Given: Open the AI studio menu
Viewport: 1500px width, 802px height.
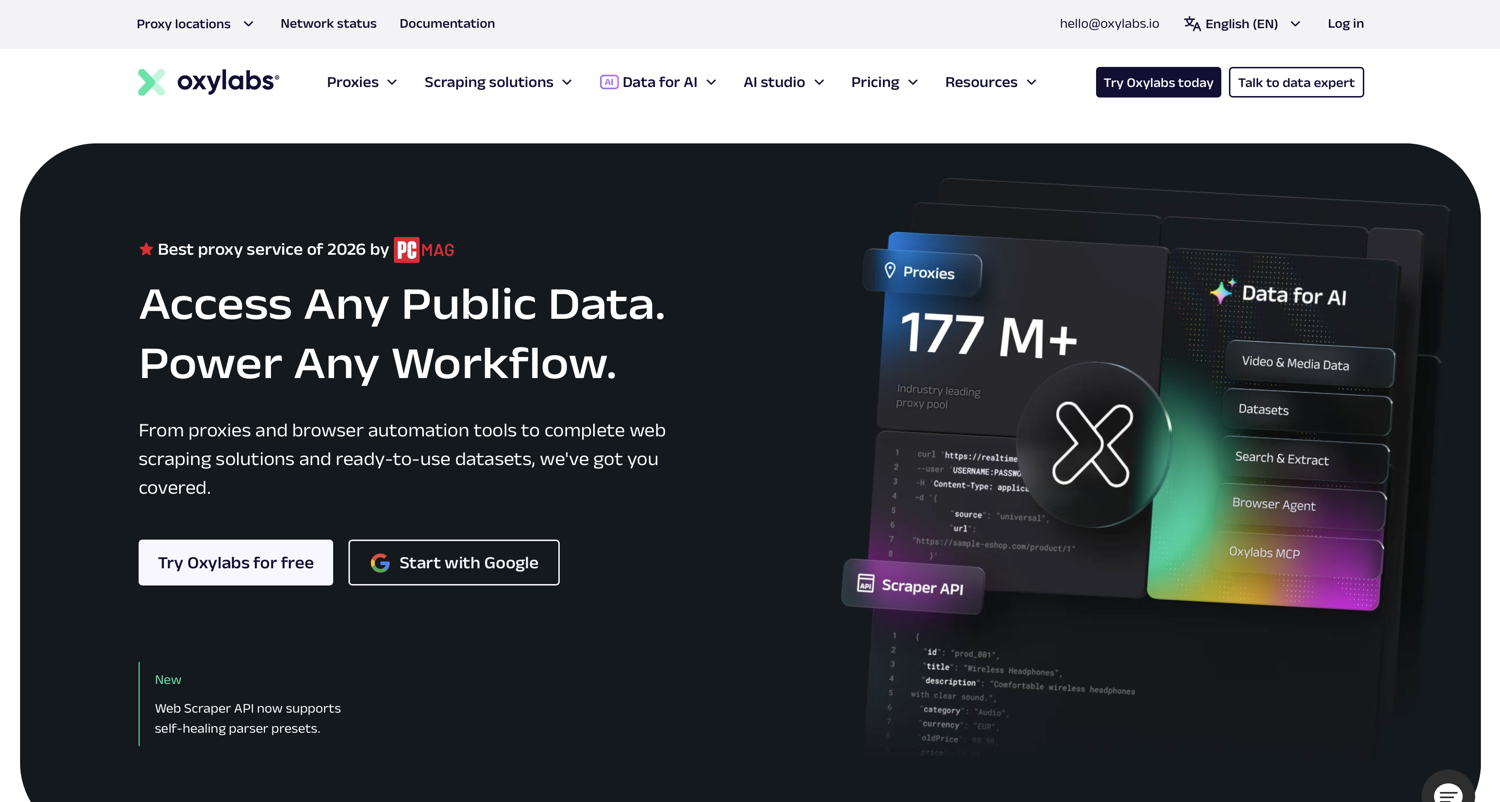Looking at the screenshot, I should pyautogui.click(x=784, y=82).
